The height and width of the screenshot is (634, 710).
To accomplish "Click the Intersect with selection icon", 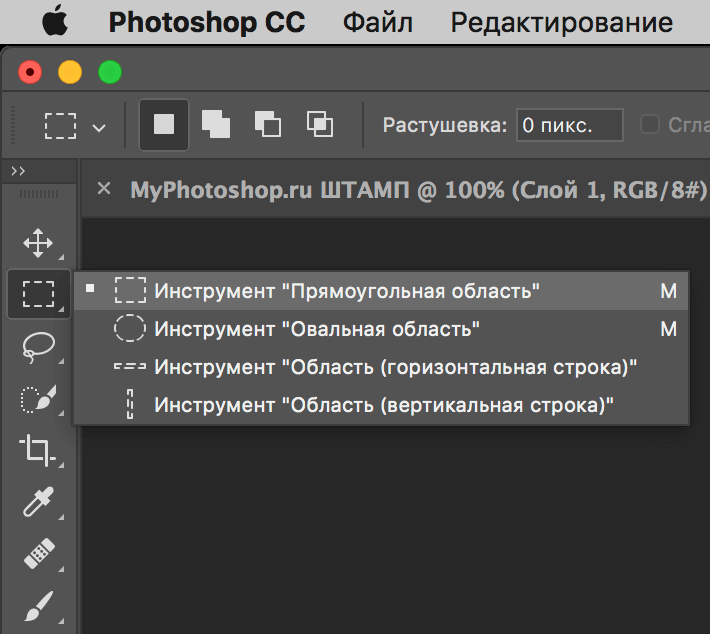I will coord(320,124).
